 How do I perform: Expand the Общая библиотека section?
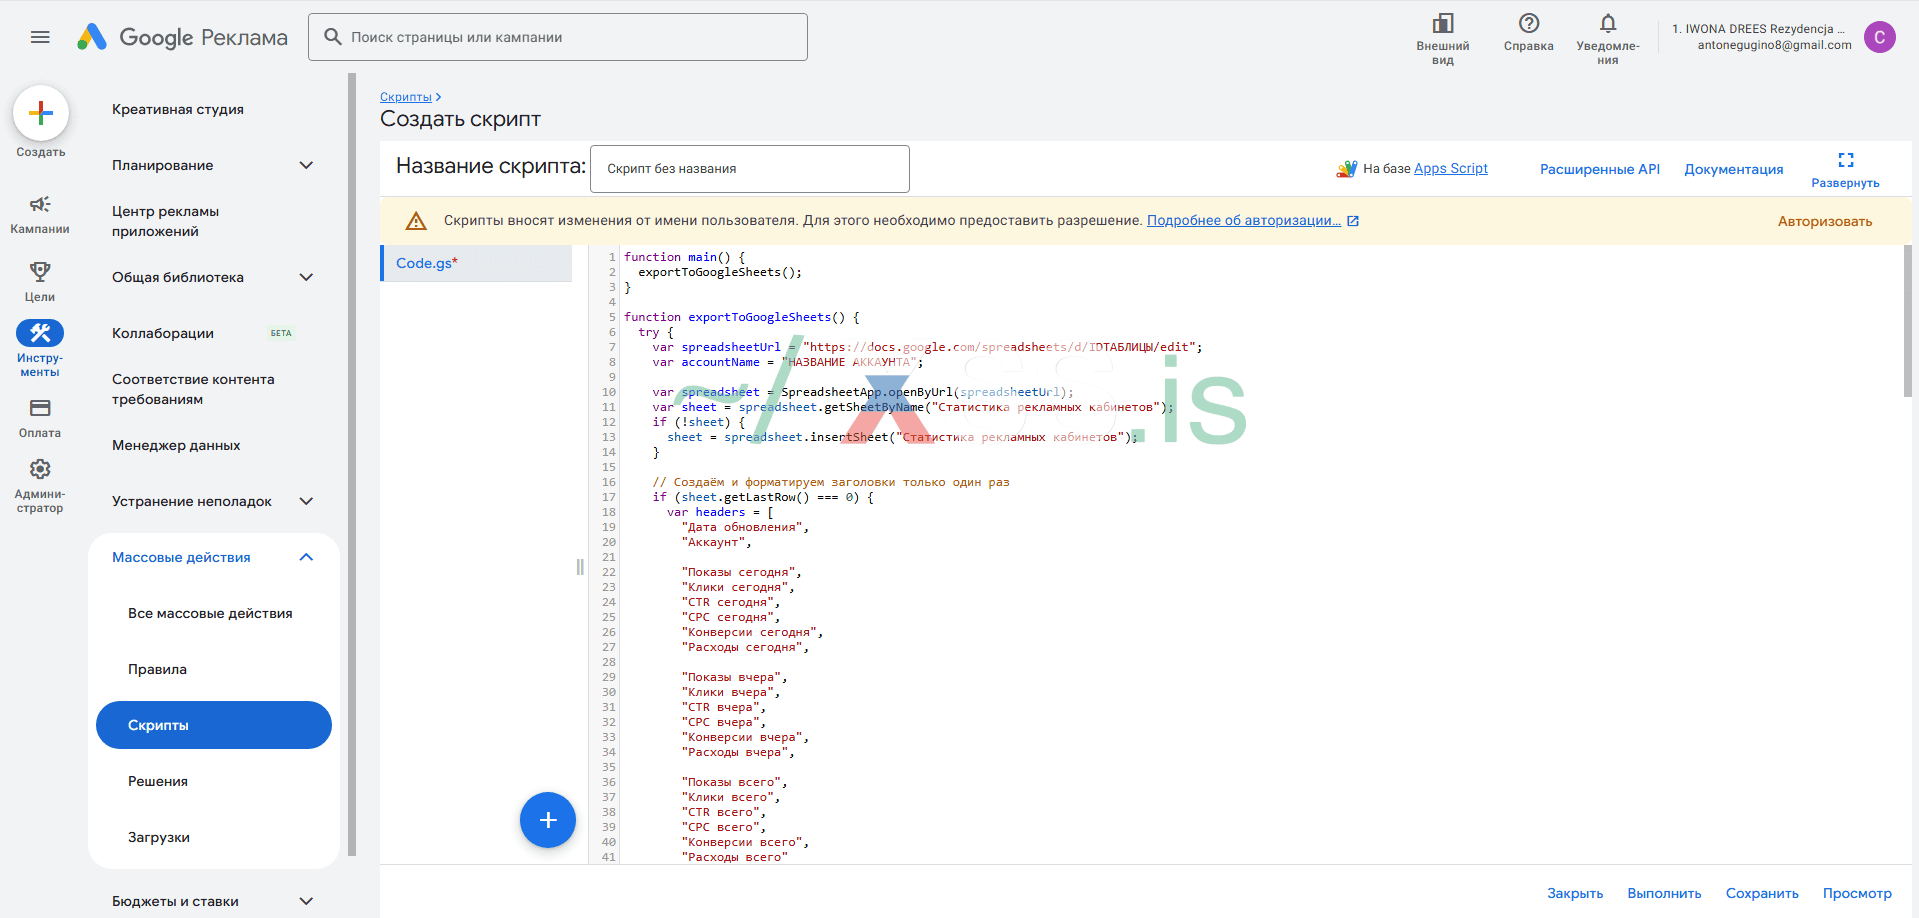pyautogui.click(x=306, y=277)
